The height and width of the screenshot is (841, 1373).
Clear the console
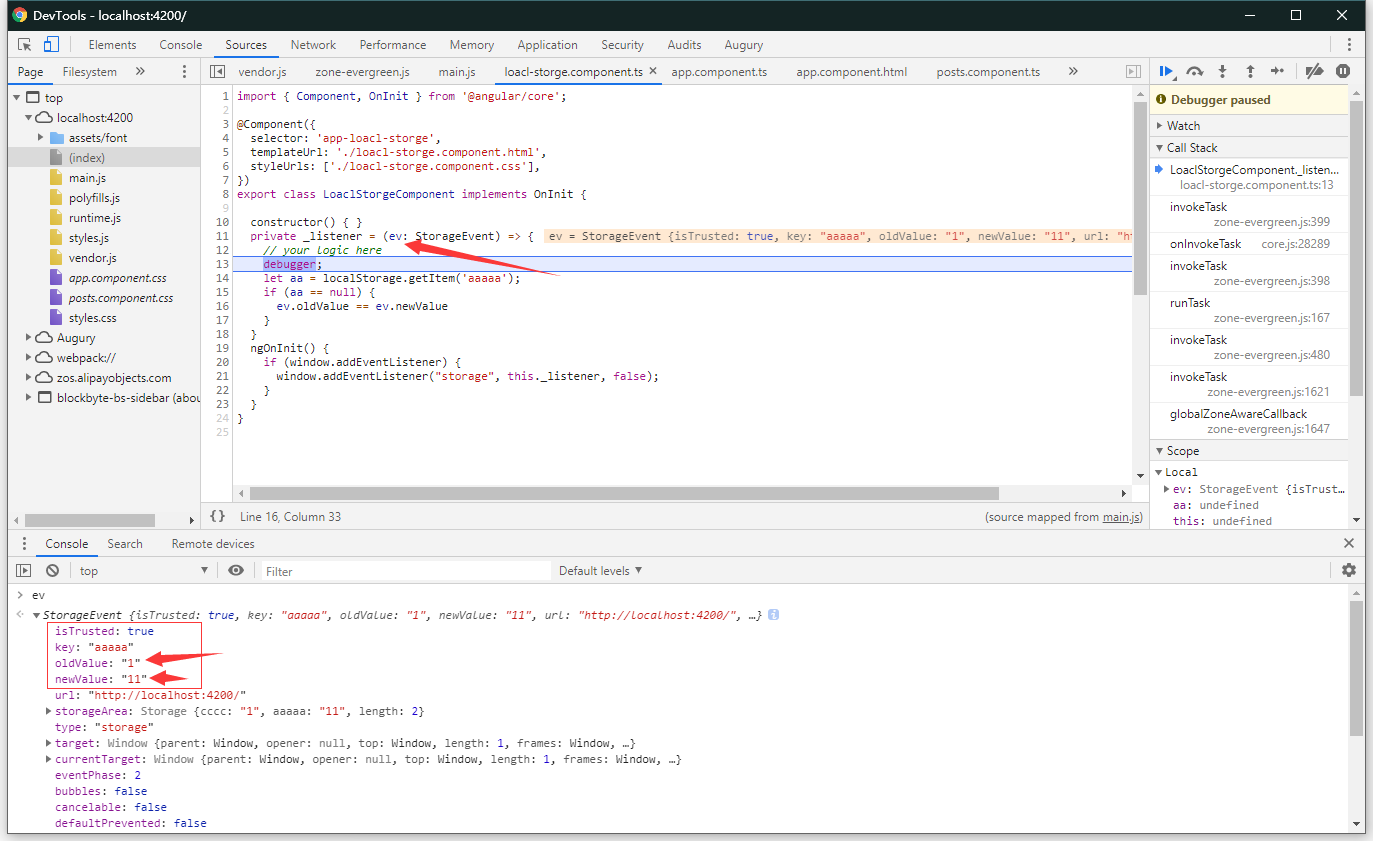click(52, 570)
